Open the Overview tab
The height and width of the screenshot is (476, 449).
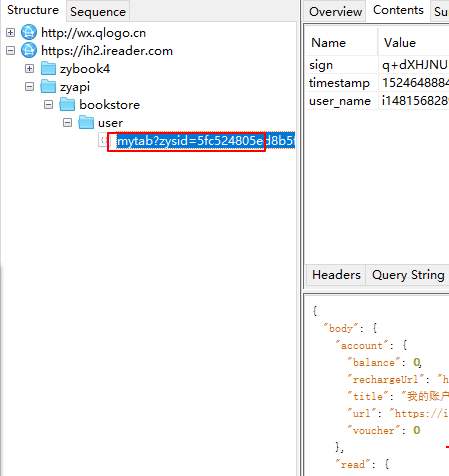click(x=335, y=12)
